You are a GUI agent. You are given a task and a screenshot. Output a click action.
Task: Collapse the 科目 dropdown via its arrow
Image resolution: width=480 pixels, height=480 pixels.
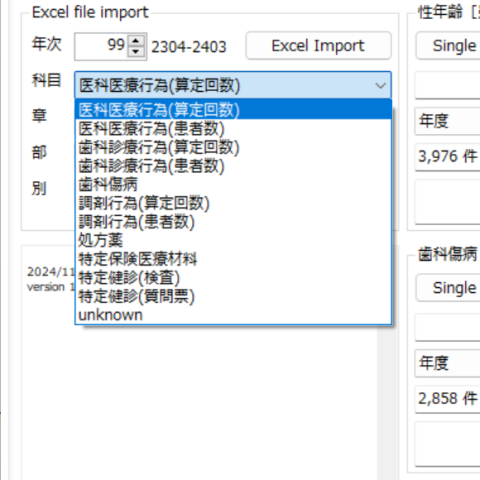click(x=380, y=85)
